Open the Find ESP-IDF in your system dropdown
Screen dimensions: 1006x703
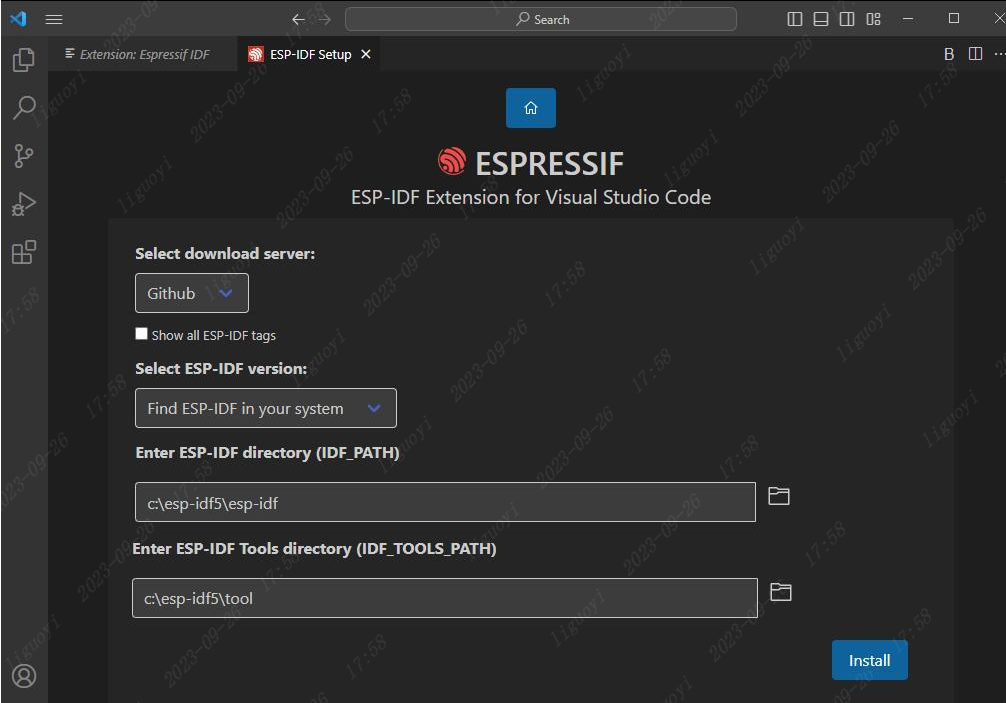point(266,408)
